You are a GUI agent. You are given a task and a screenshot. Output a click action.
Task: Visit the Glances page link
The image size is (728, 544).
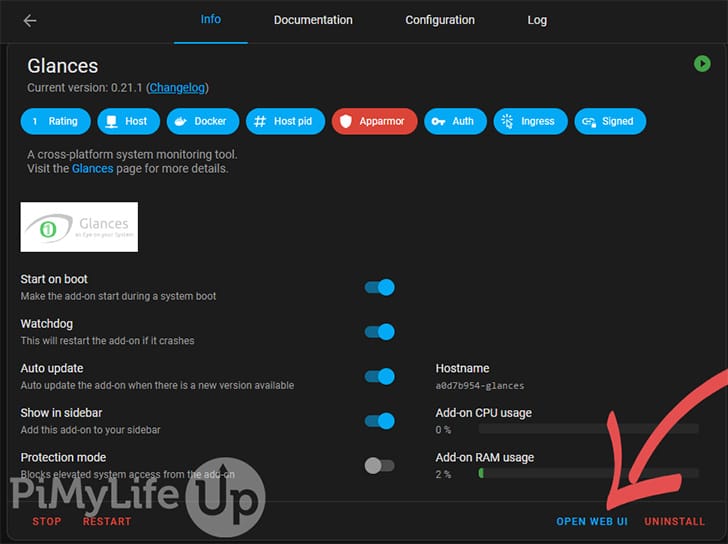coord(92,168)
